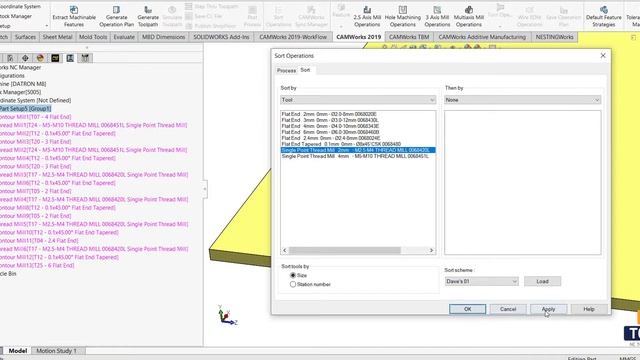Select Machine [DATRON M8] tree item
This screenshot has width=640, height=360.
(23, 84)
